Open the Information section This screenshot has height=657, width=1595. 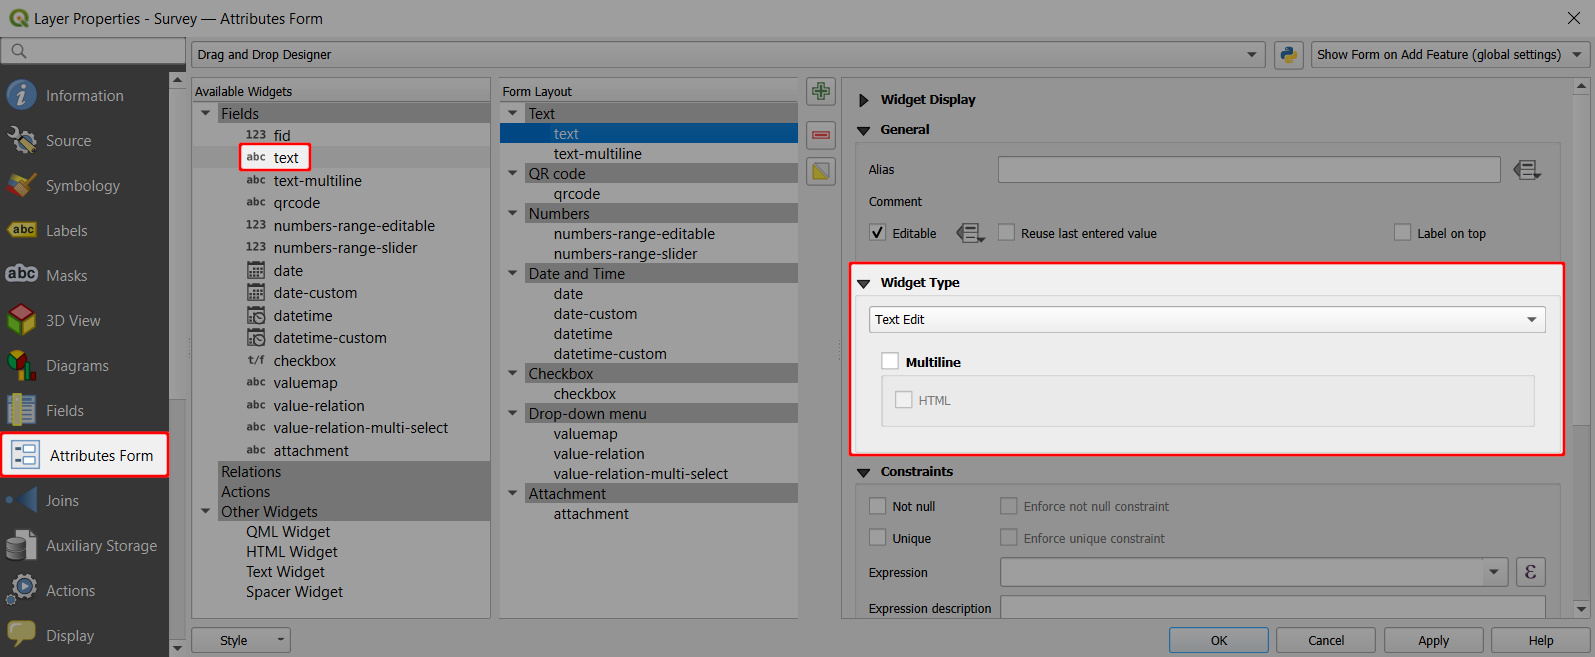[x=84, y=96]
